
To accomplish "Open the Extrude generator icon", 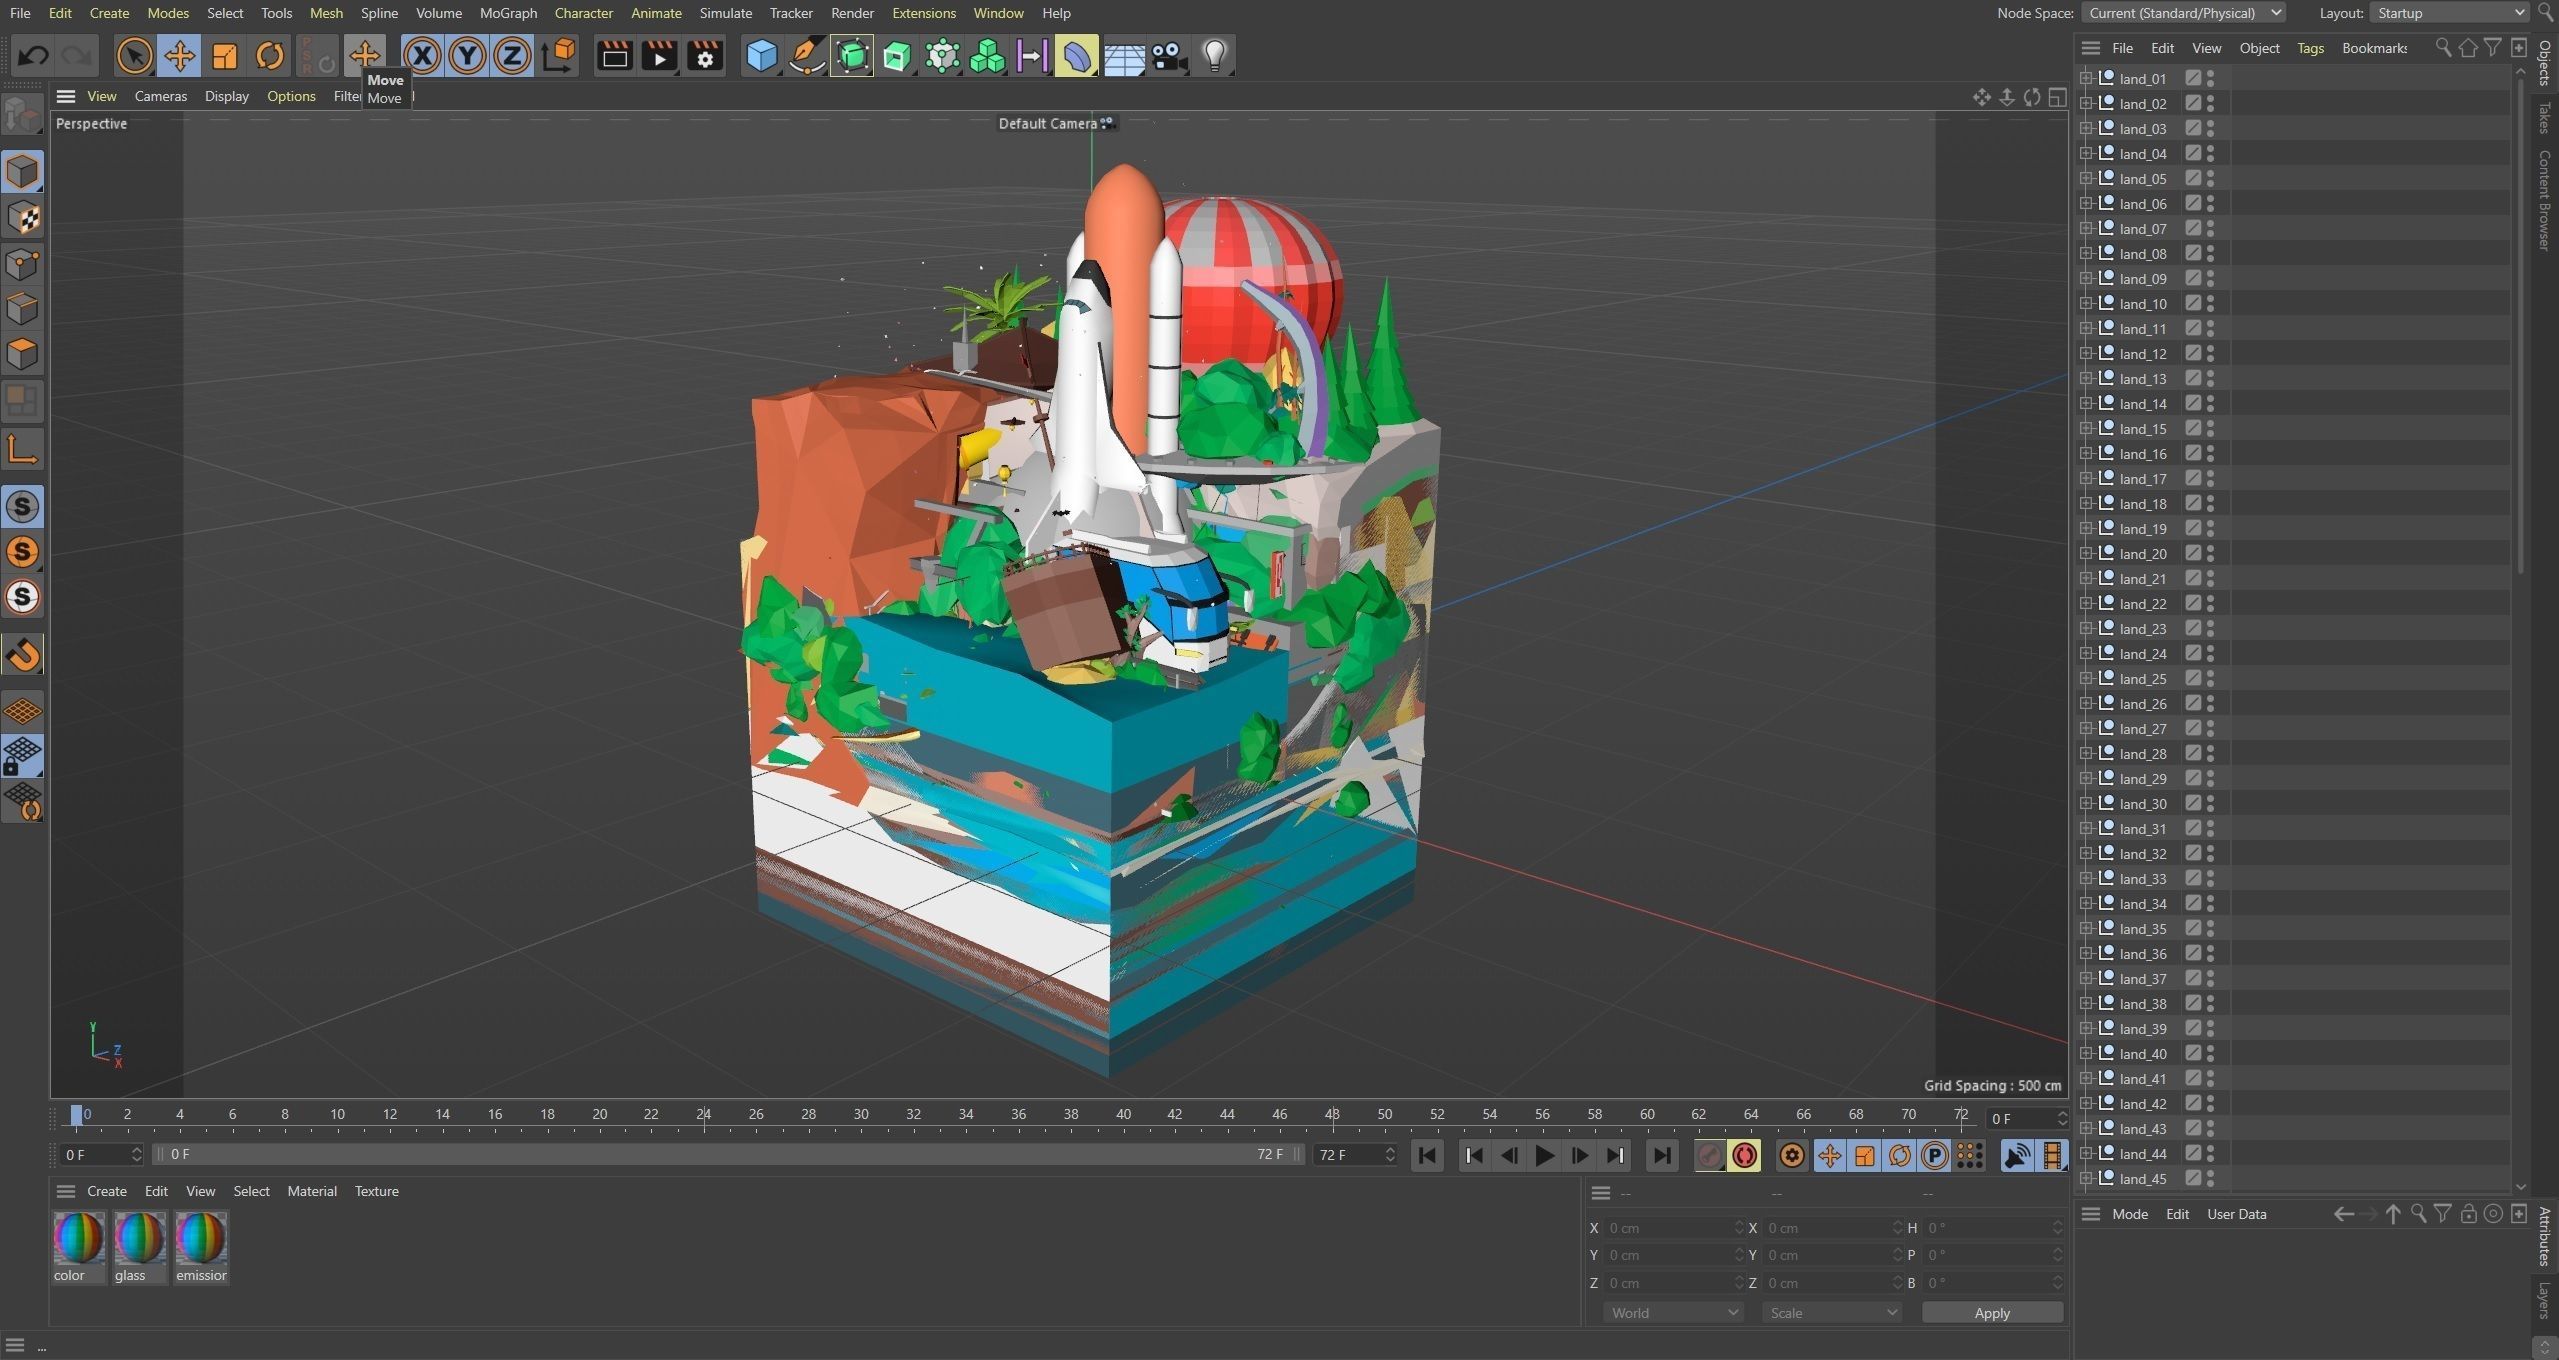I will point(897,55).
